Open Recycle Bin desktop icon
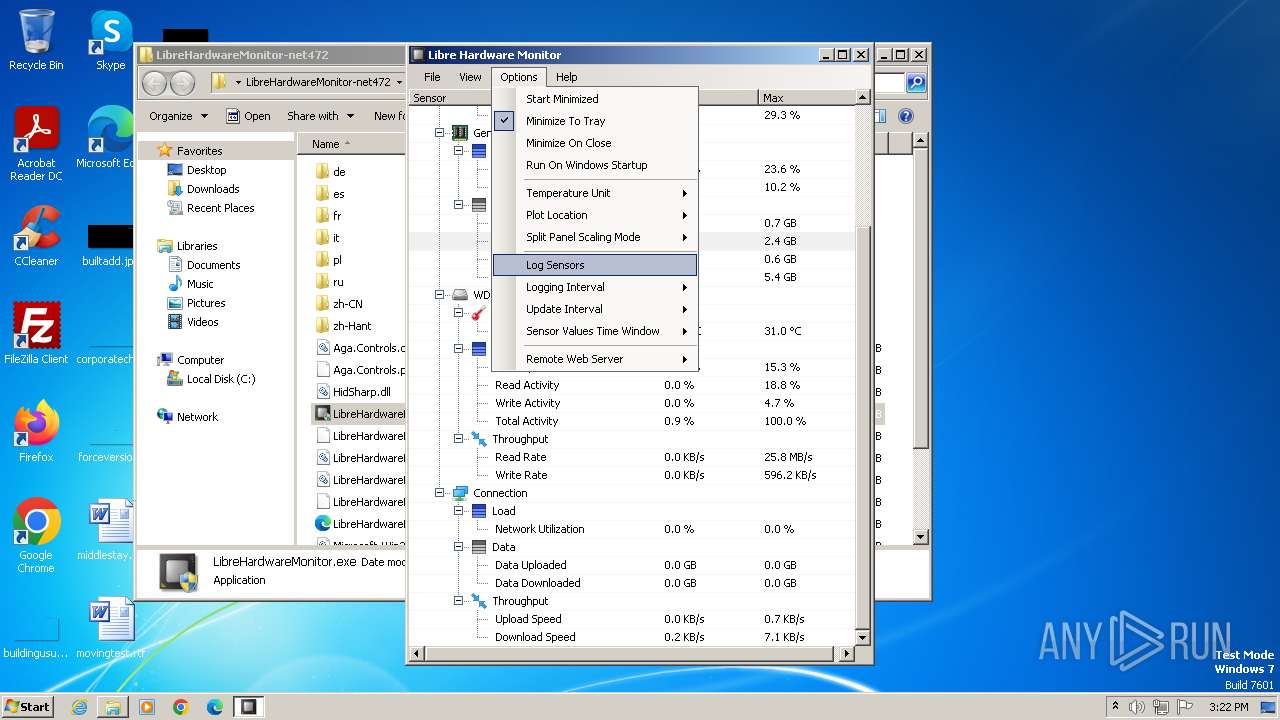Image resolution: width=1280 pixels, height=720 pixels. [36, 40]
